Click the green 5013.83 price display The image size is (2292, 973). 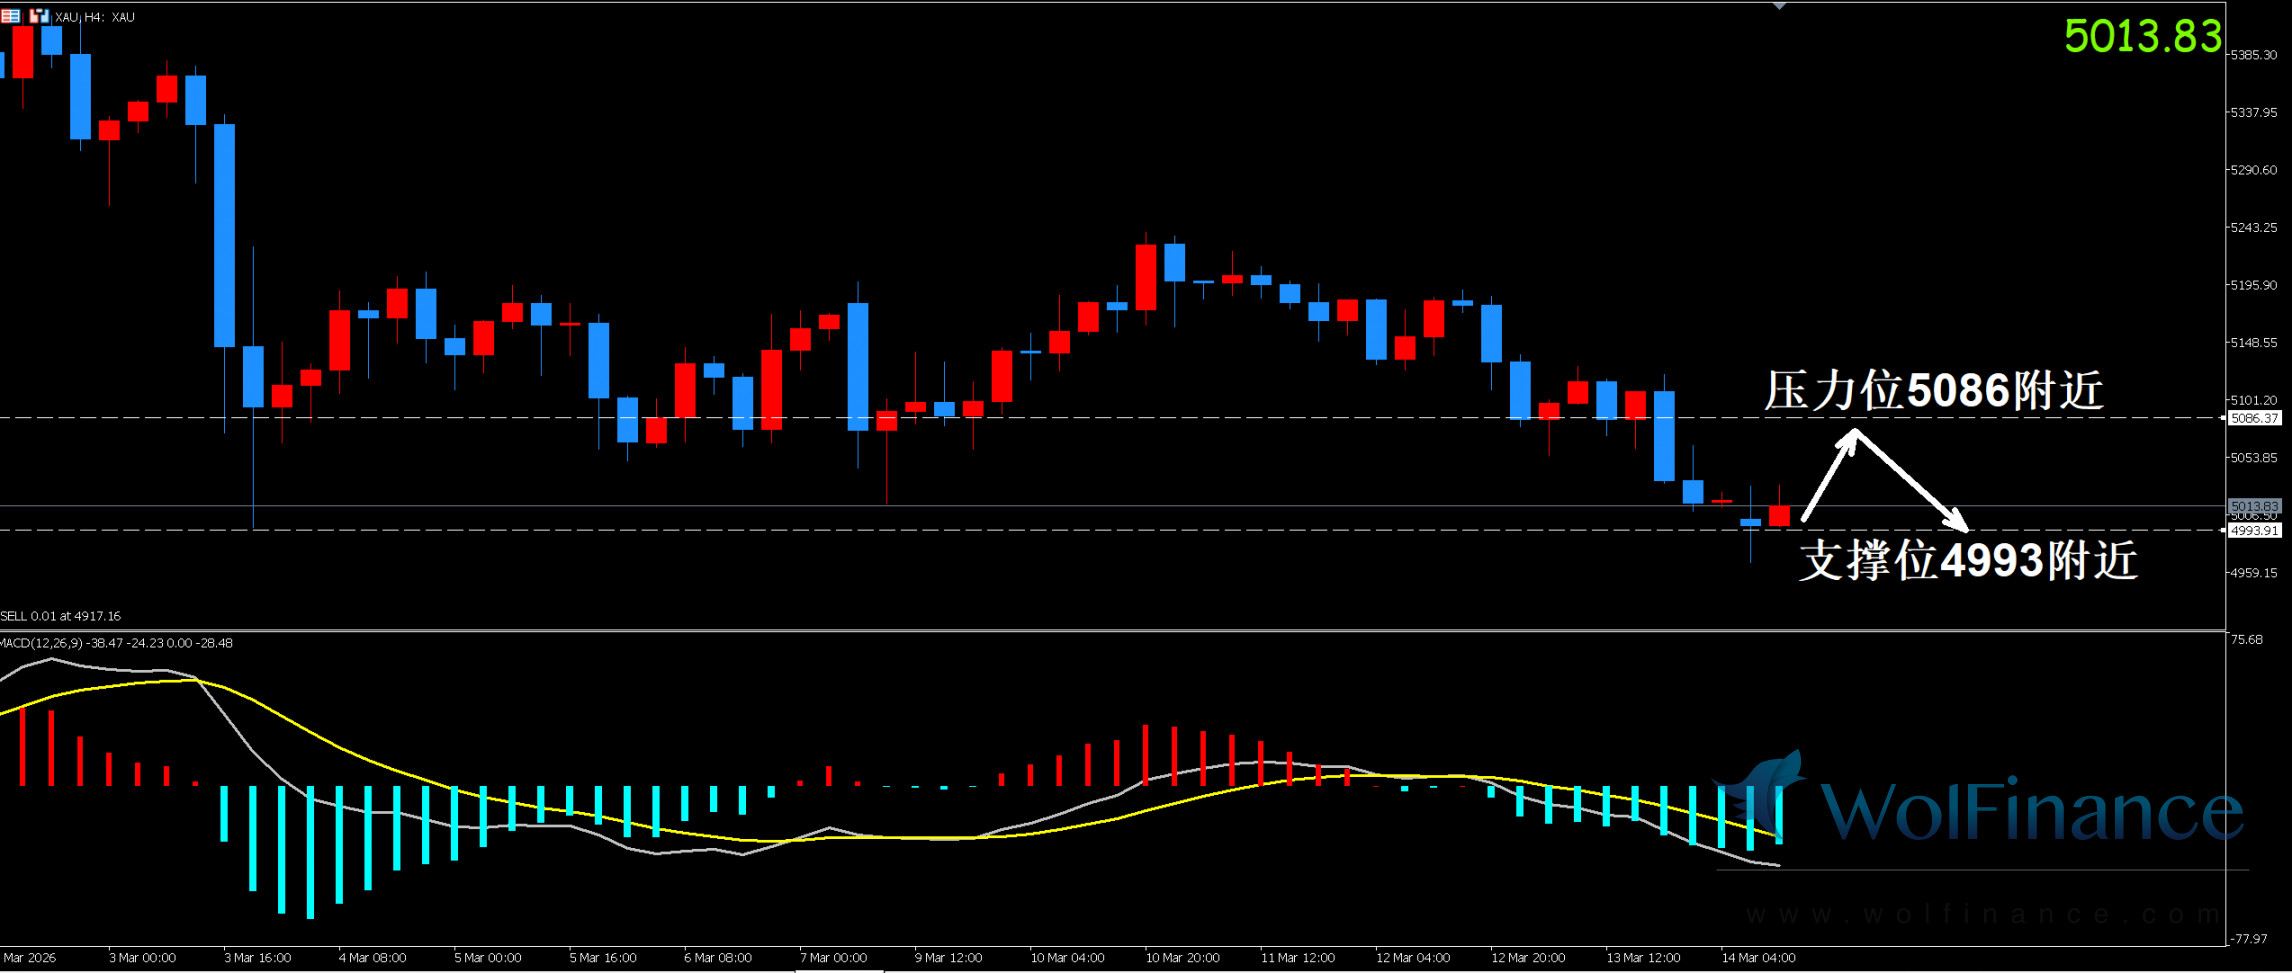tap(2142, 37)
